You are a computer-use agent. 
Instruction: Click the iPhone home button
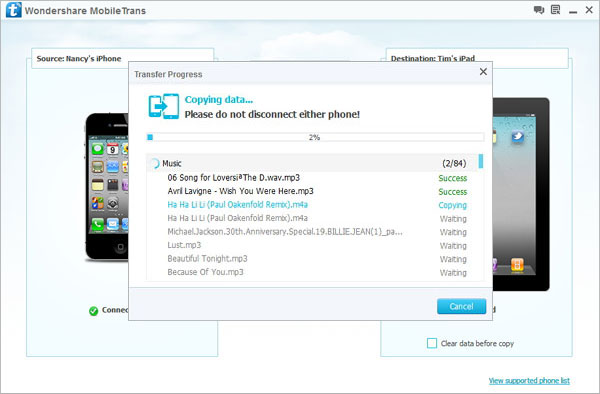(120, 247)
